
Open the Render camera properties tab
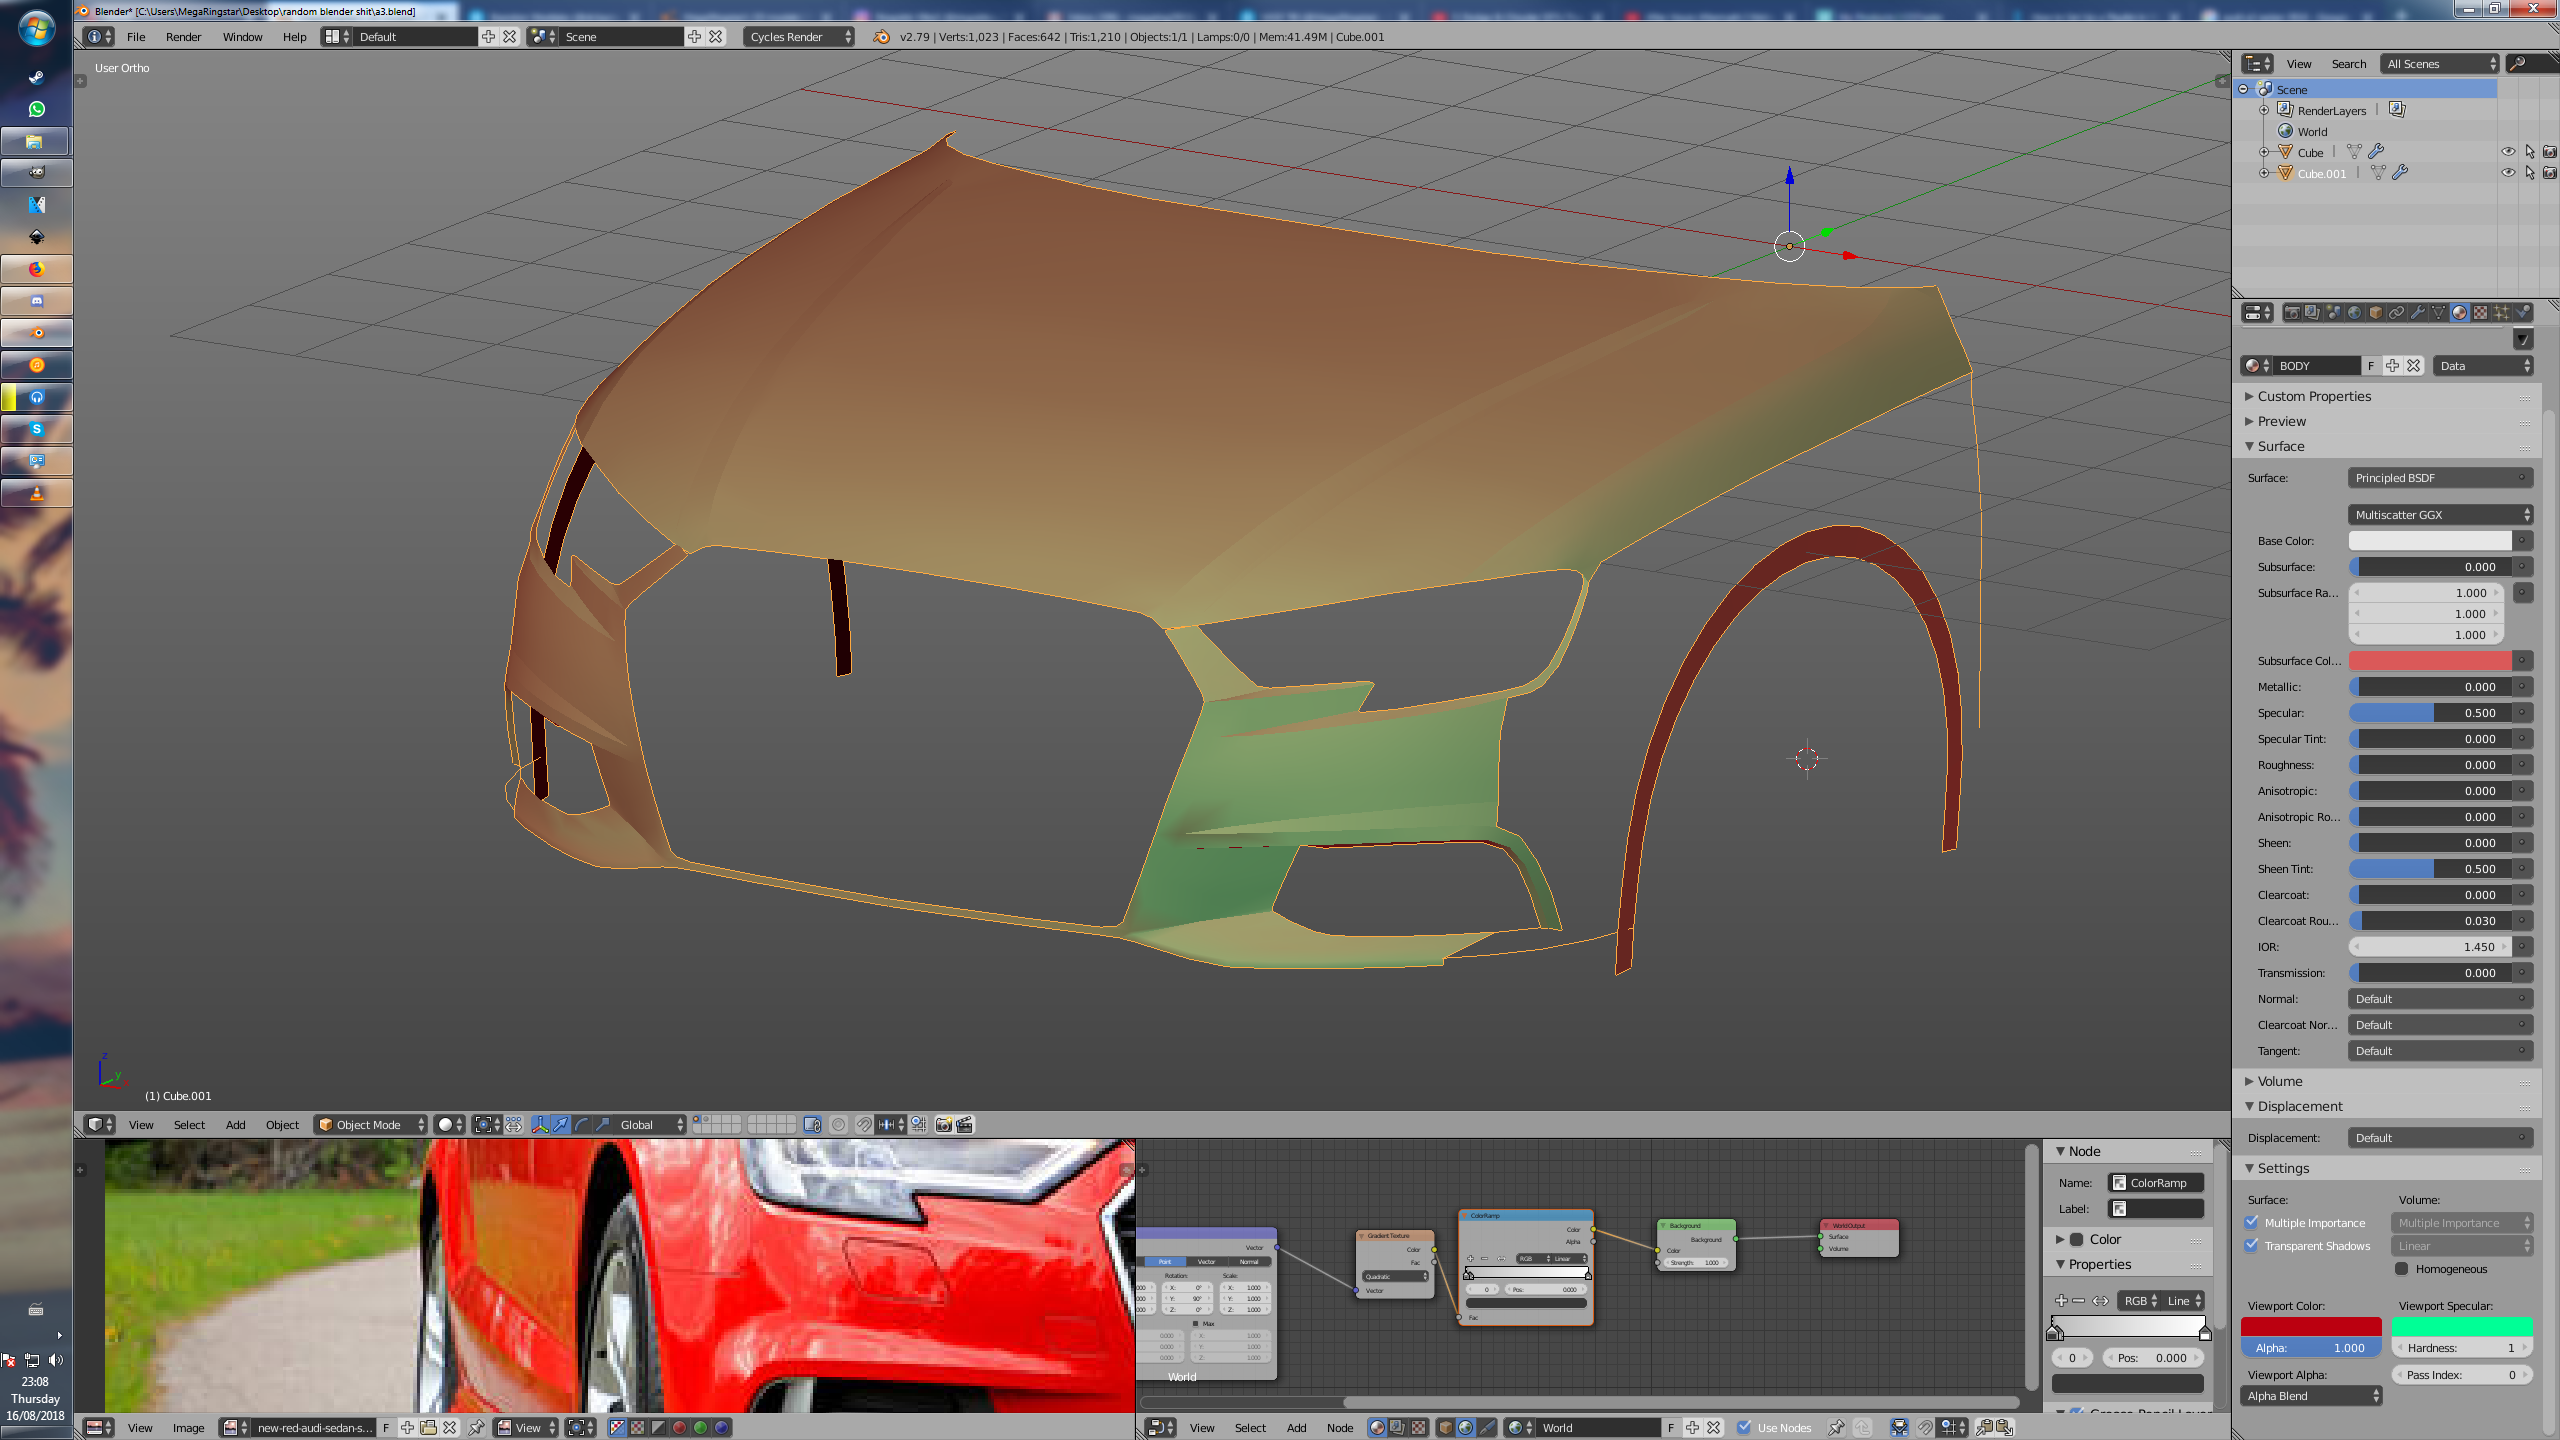click(2292, 313)
